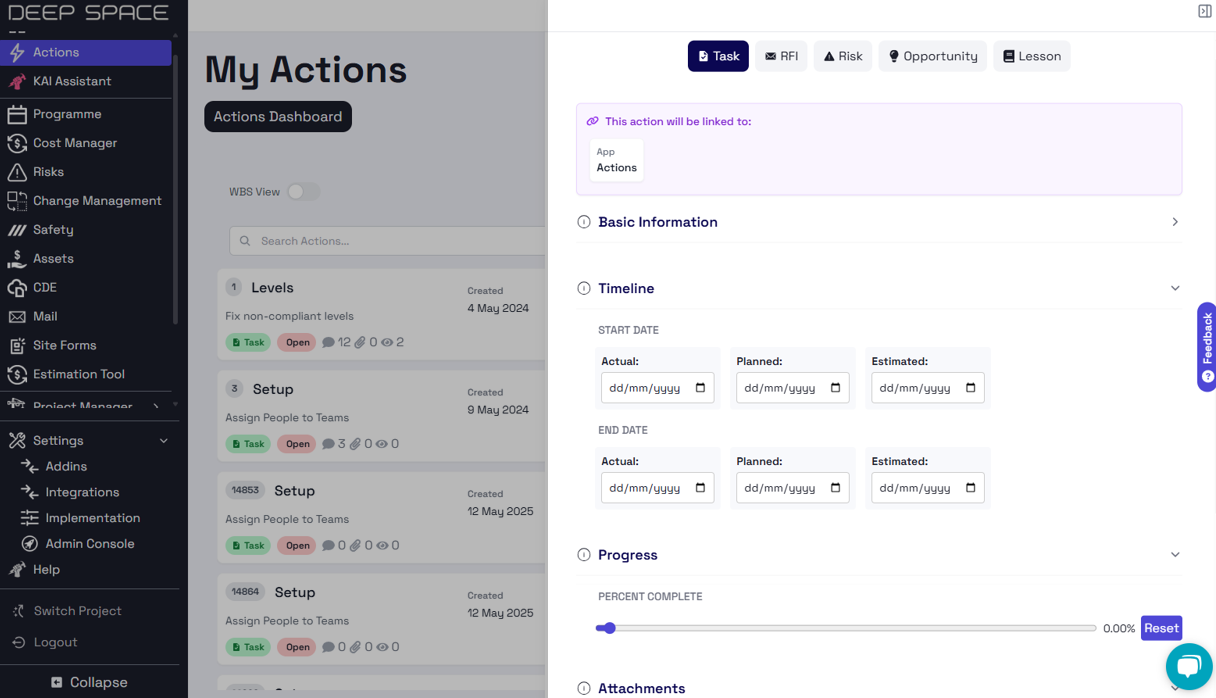Click the collapse panel icon at top right
The height and width of the screenshot is (698, 1216).
pos(1204,11)
